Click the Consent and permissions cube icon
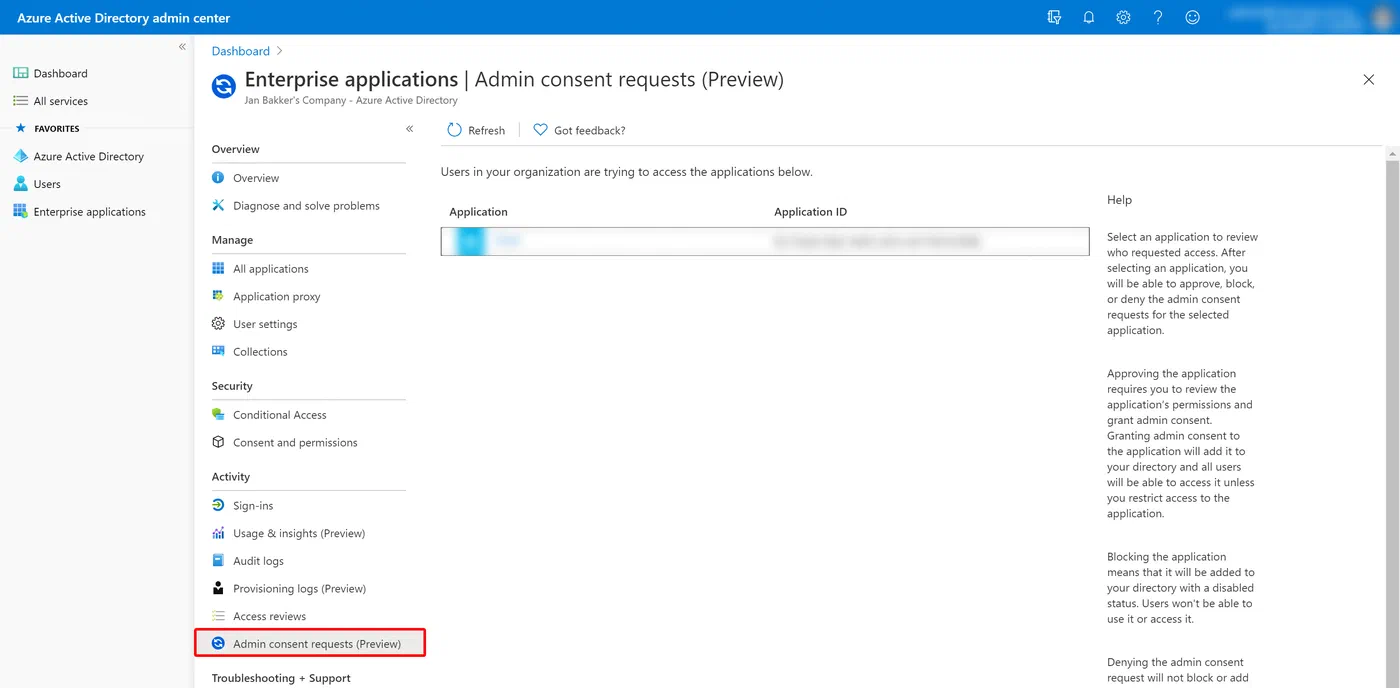 [218, 442]
